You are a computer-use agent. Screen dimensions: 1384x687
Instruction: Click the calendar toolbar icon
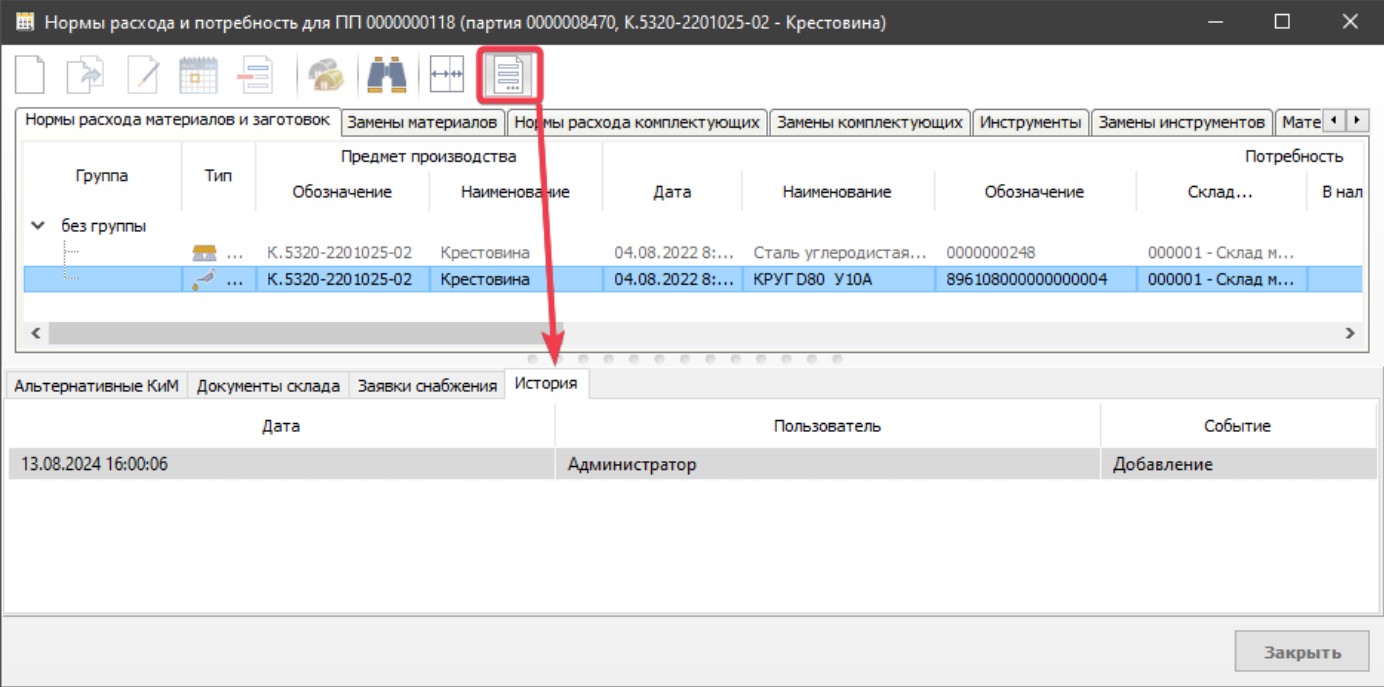tap(198, 76)
